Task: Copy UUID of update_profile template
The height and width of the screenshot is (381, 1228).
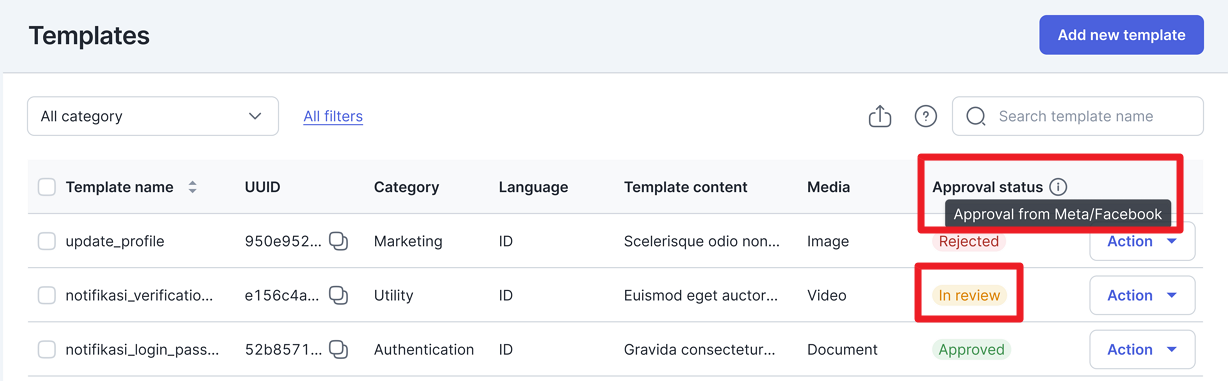Action: point(339,241)
